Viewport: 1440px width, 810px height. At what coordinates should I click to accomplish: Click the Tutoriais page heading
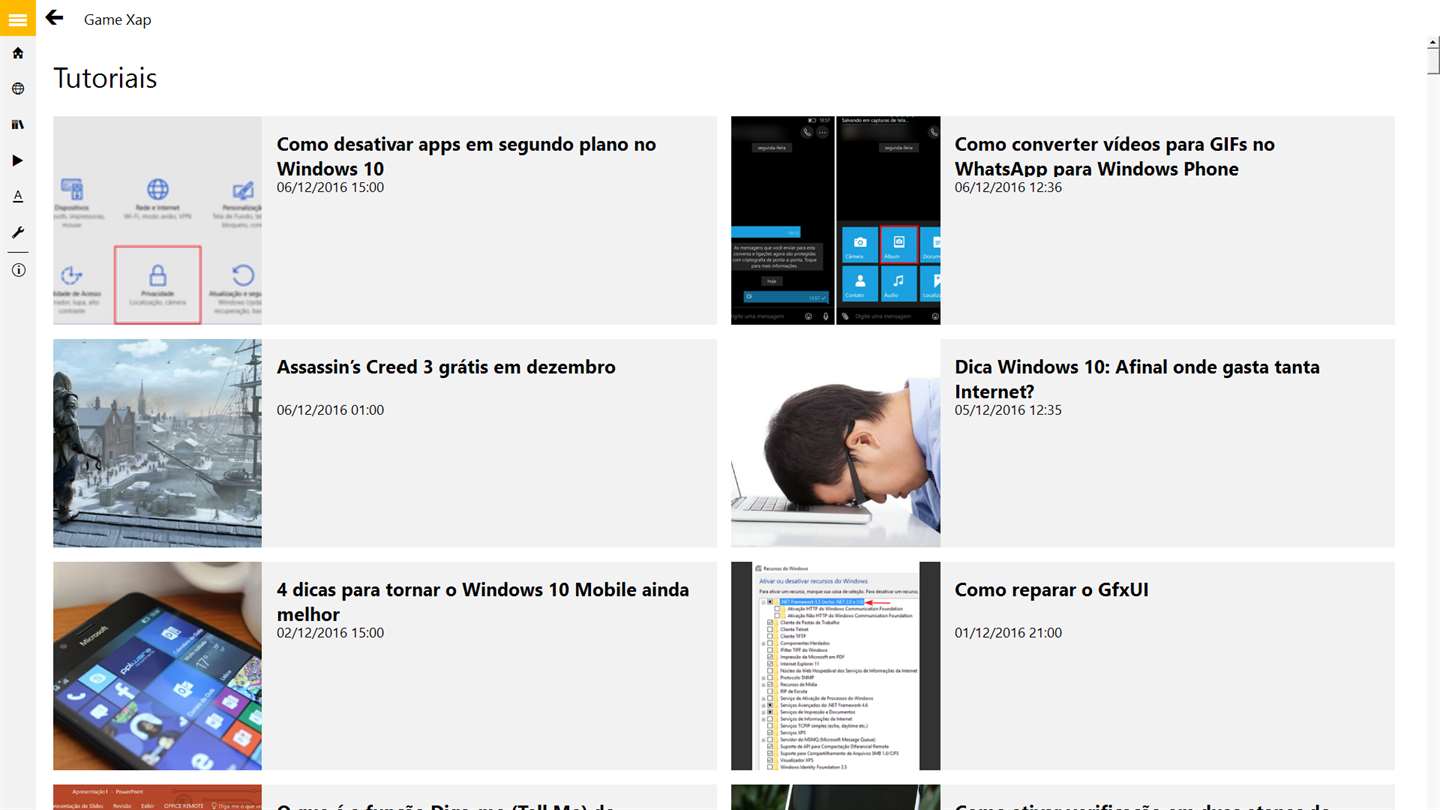click(x=105, y=78)
